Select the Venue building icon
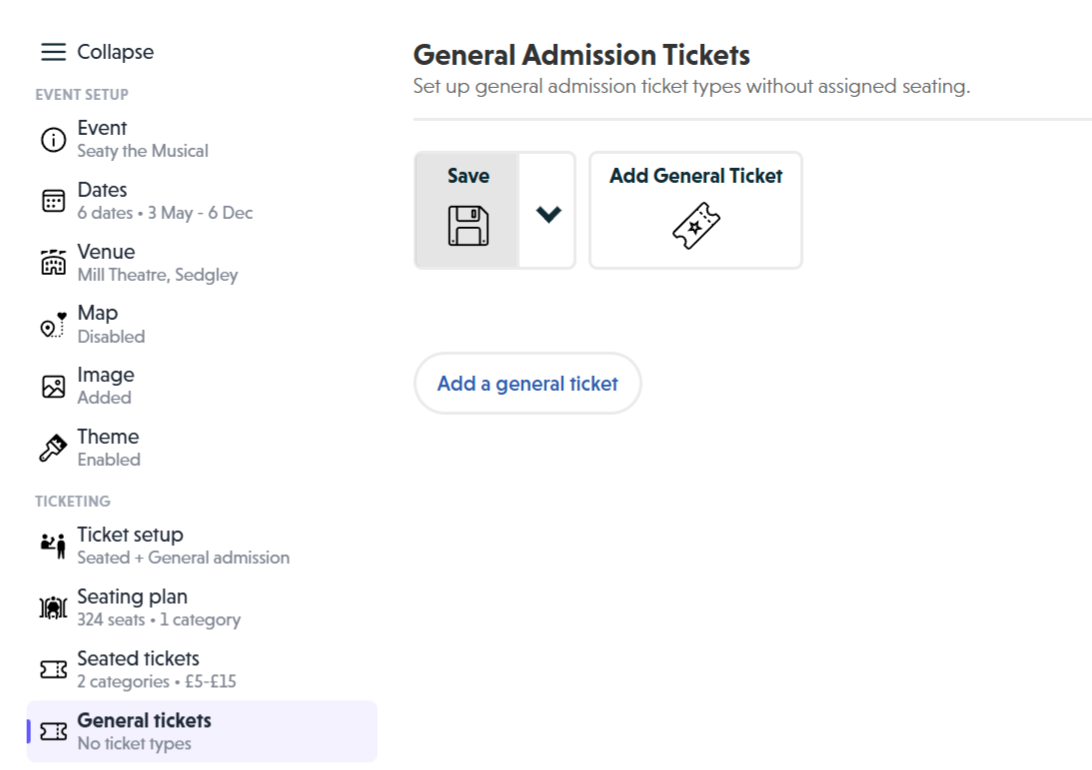The width and height of the screenshot is (1092, 770). [x=52, y=263]
